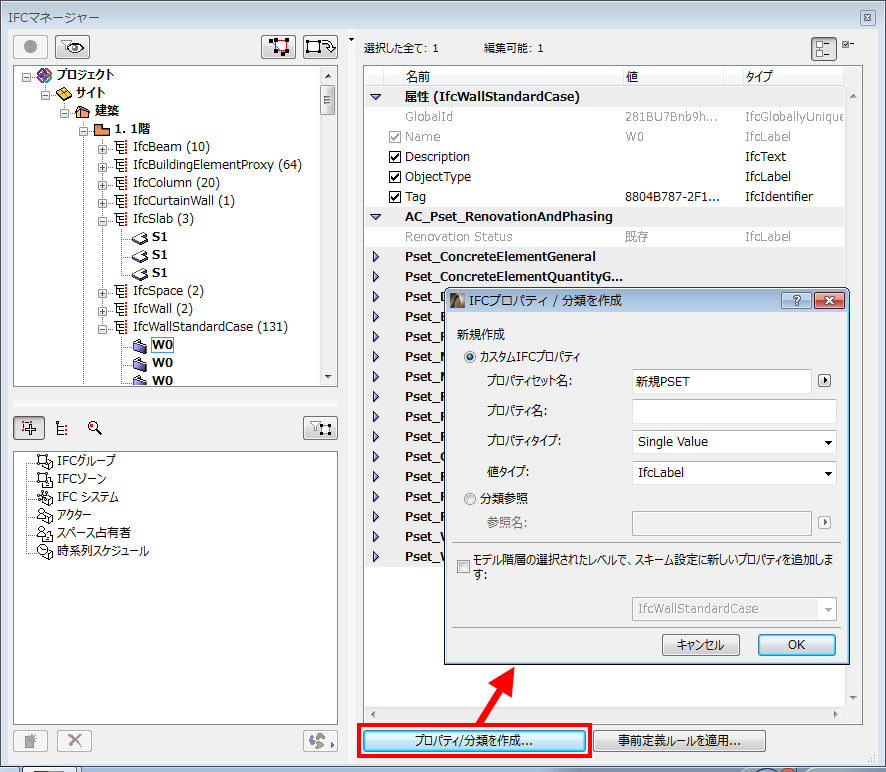Select the IFCグループ item
This screenshot has width=886, height=772.
(x=86, y=461)
